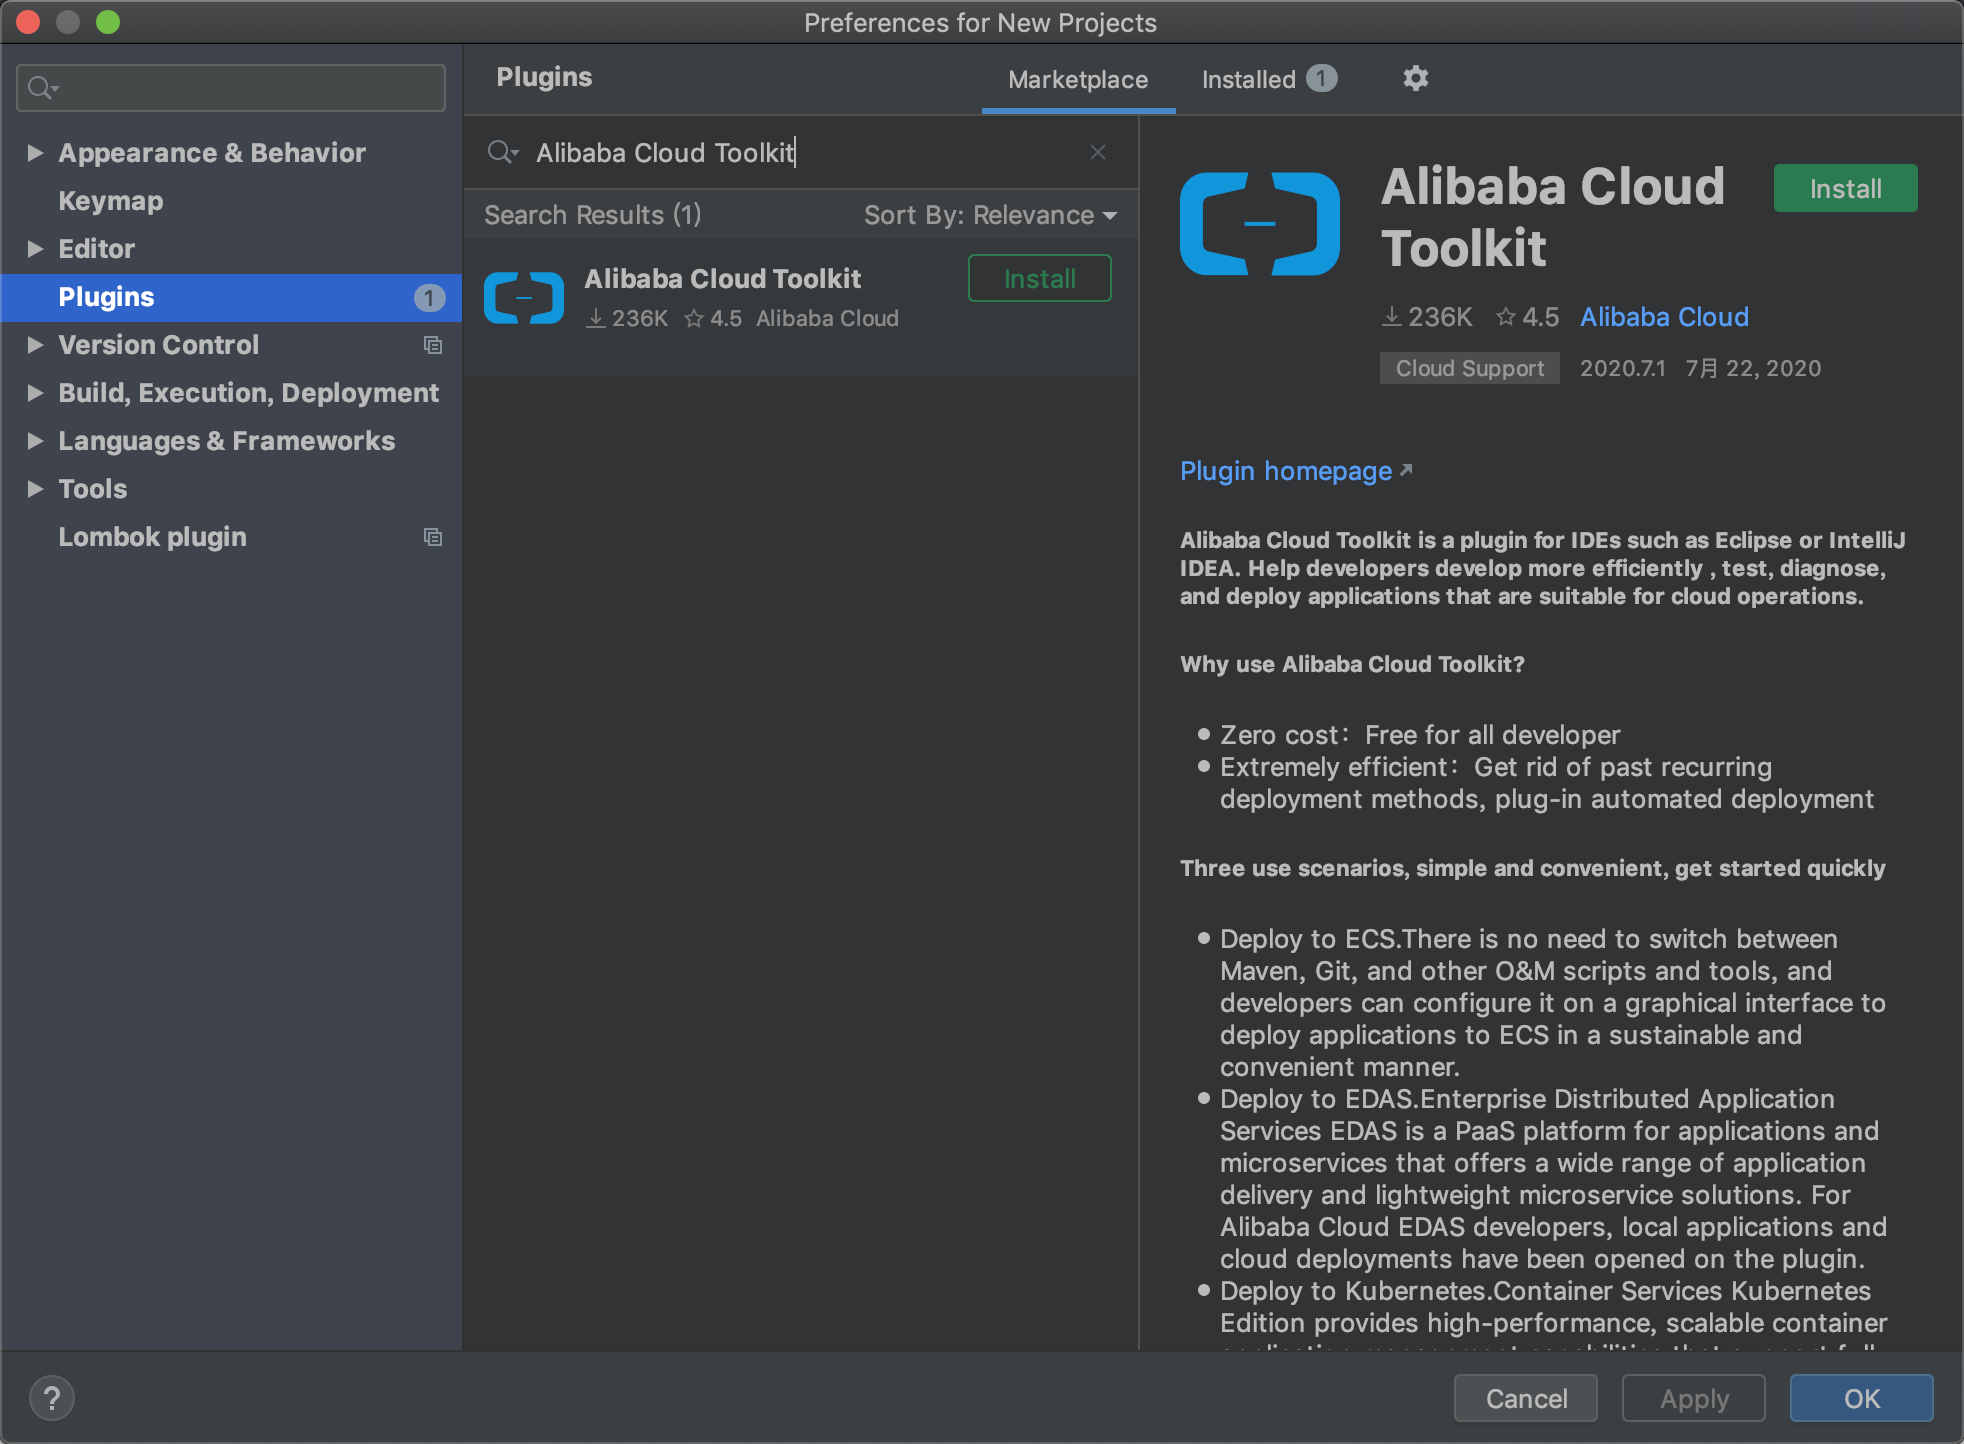The image size is (1964, 1444).
Task: Click the Installed tab count badge
Action: [1321, 78]
